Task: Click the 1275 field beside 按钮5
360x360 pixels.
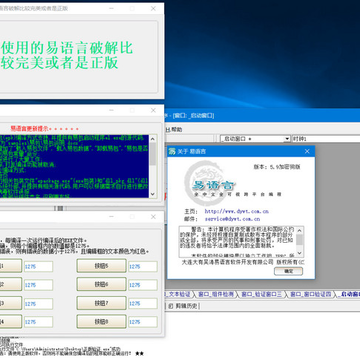Action: pyautogui.click(x=143, y=266)
